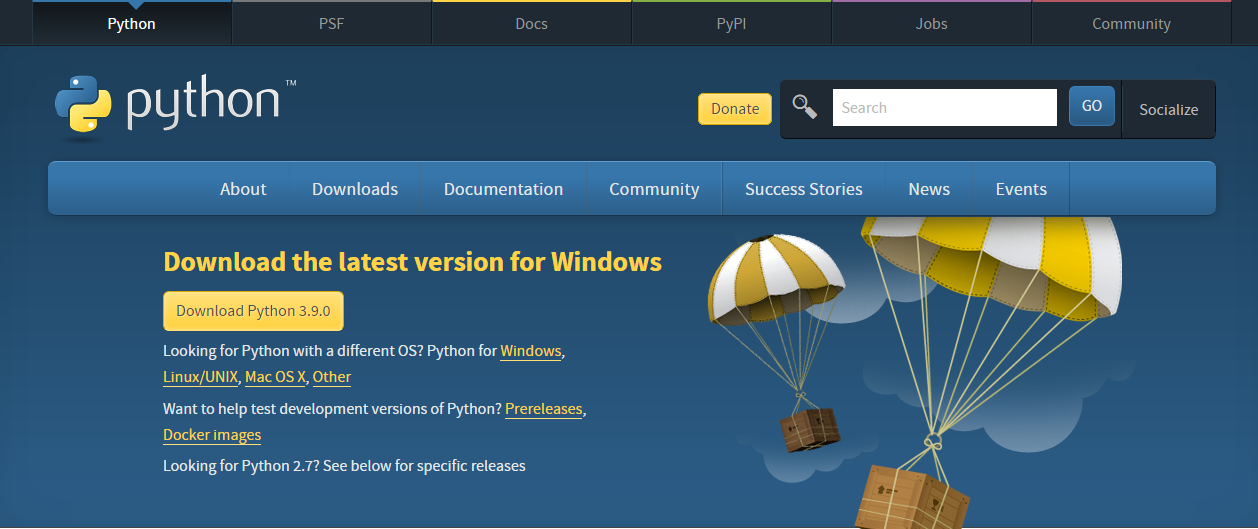This screenshot has width=1258, height=529.
Task: Open the Success Stories menu
Action: click(804, 189)
